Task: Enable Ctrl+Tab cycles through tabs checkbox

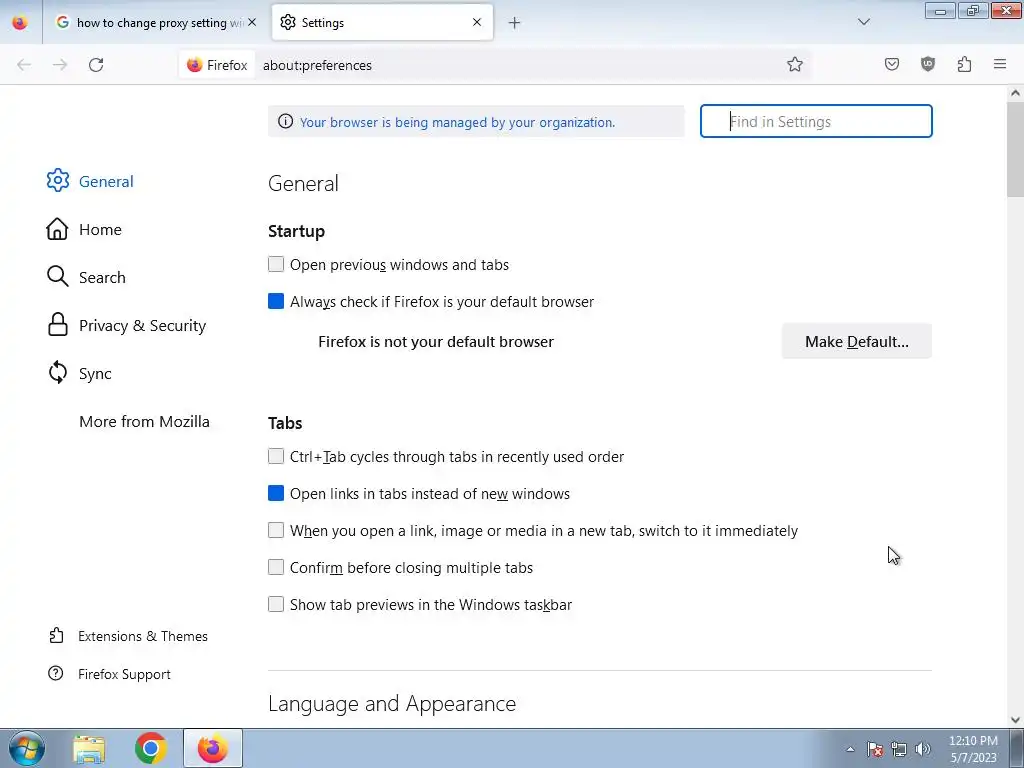Action: coord(276,456)
